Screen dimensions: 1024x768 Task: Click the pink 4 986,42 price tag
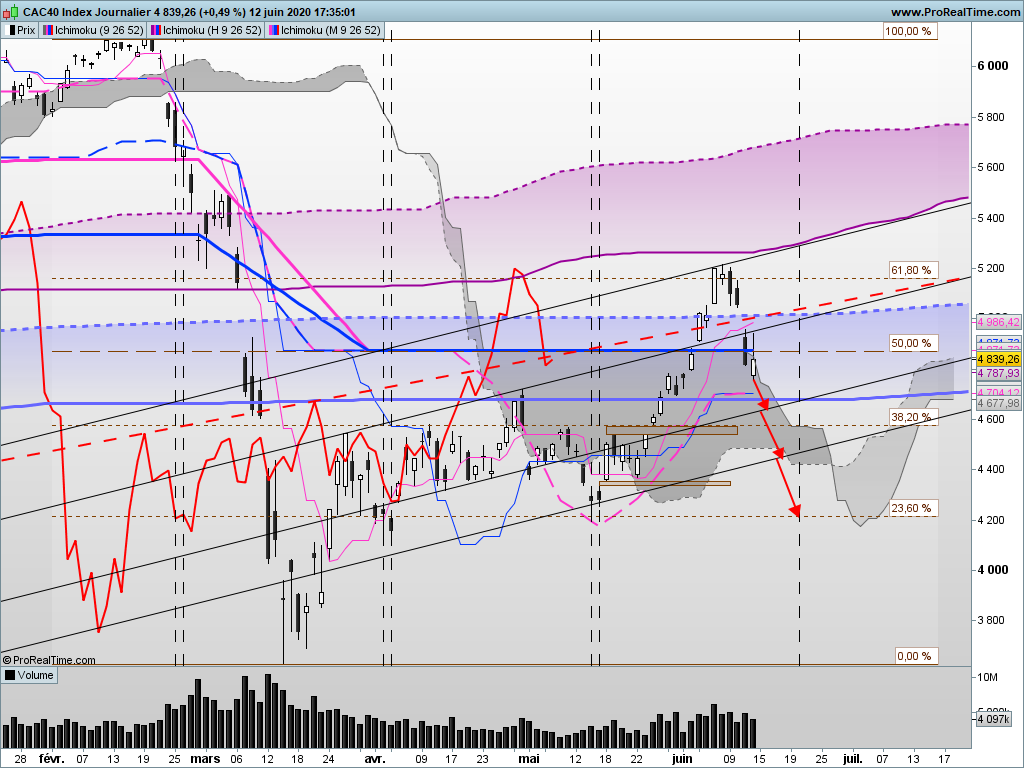click(998, 322)
